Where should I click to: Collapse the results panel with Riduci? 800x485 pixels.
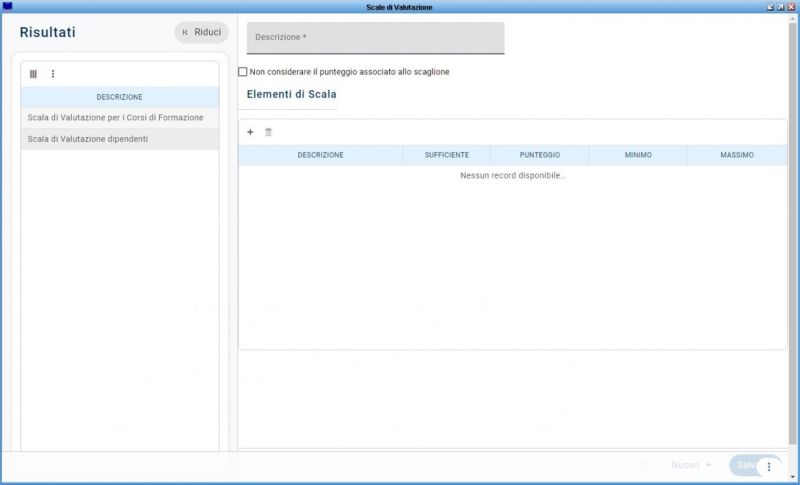pos(201,32)
